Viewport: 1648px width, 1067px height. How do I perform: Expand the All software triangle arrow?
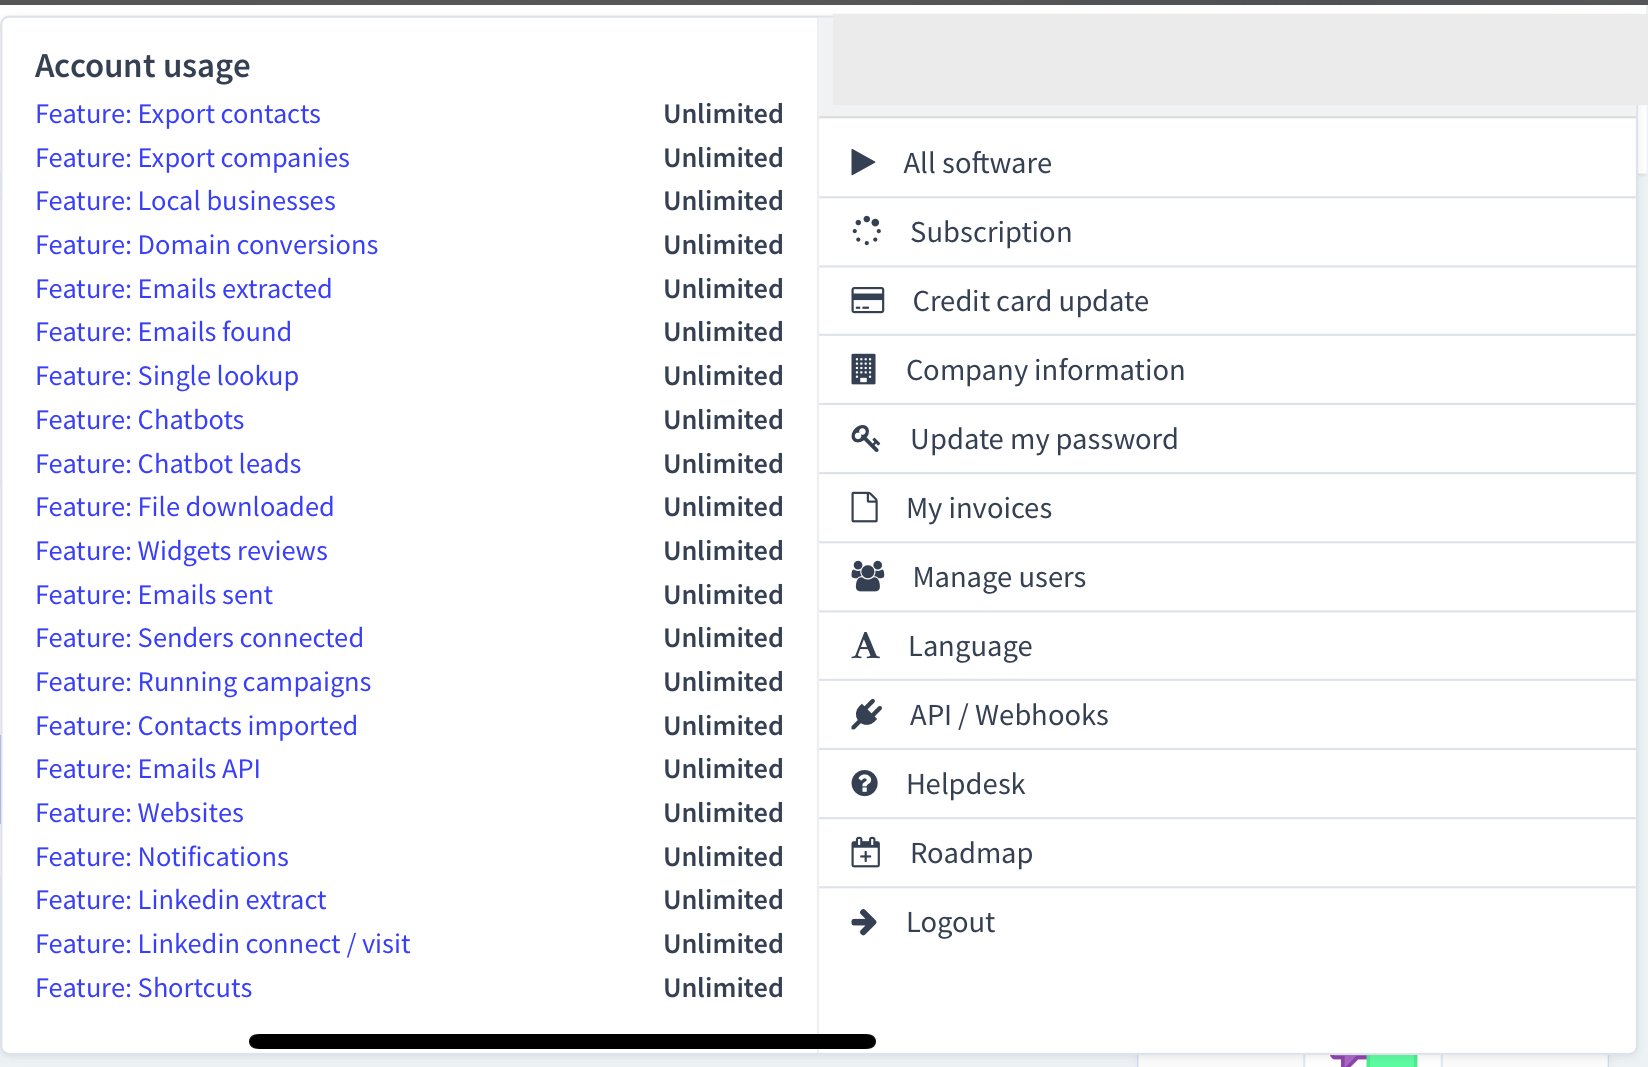(863, 162)
